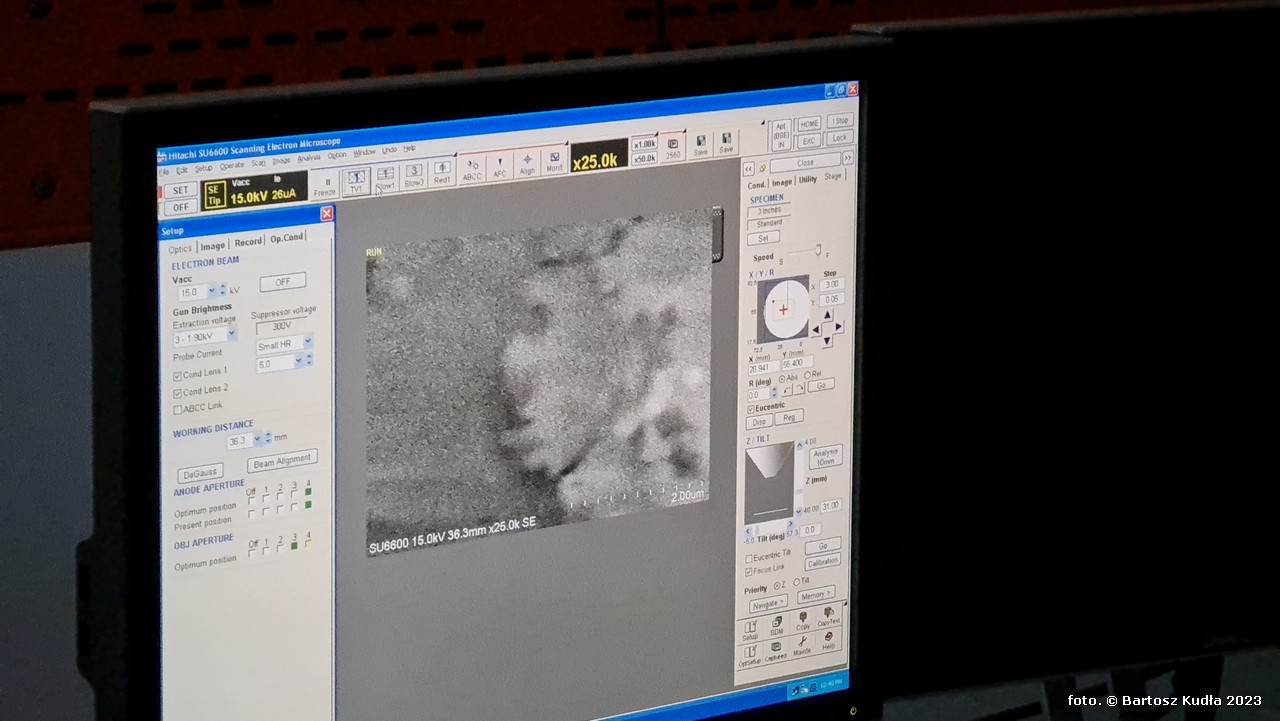The image size is (1280, 721).
Task: Click the second Save disk icon
Action: 726,142
